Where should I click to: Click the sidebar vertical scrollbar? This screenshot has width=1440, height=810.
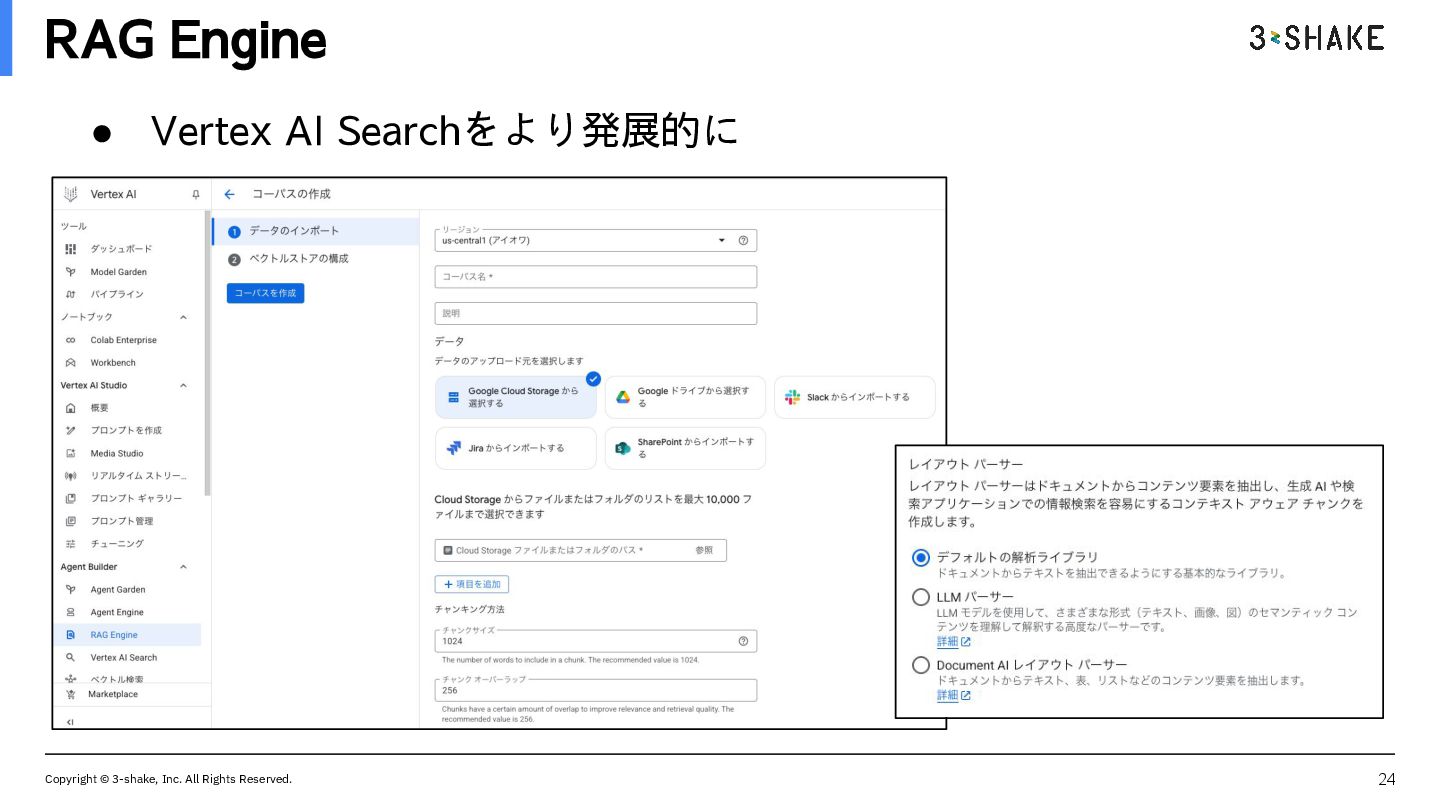pos(207,353)
